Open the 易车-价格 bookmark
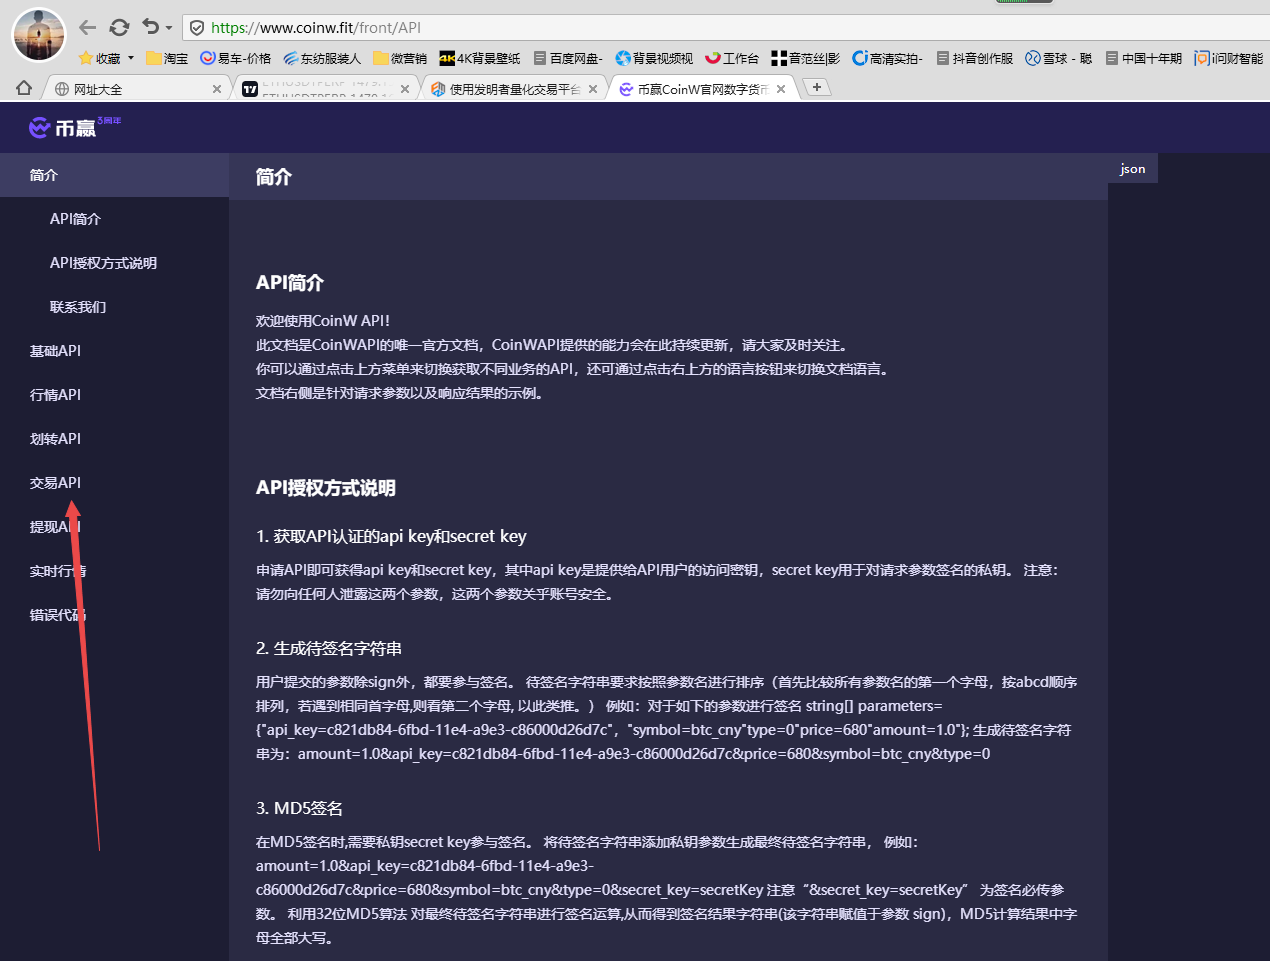Viewport: 1270px width, 961px height. [235, 58]
